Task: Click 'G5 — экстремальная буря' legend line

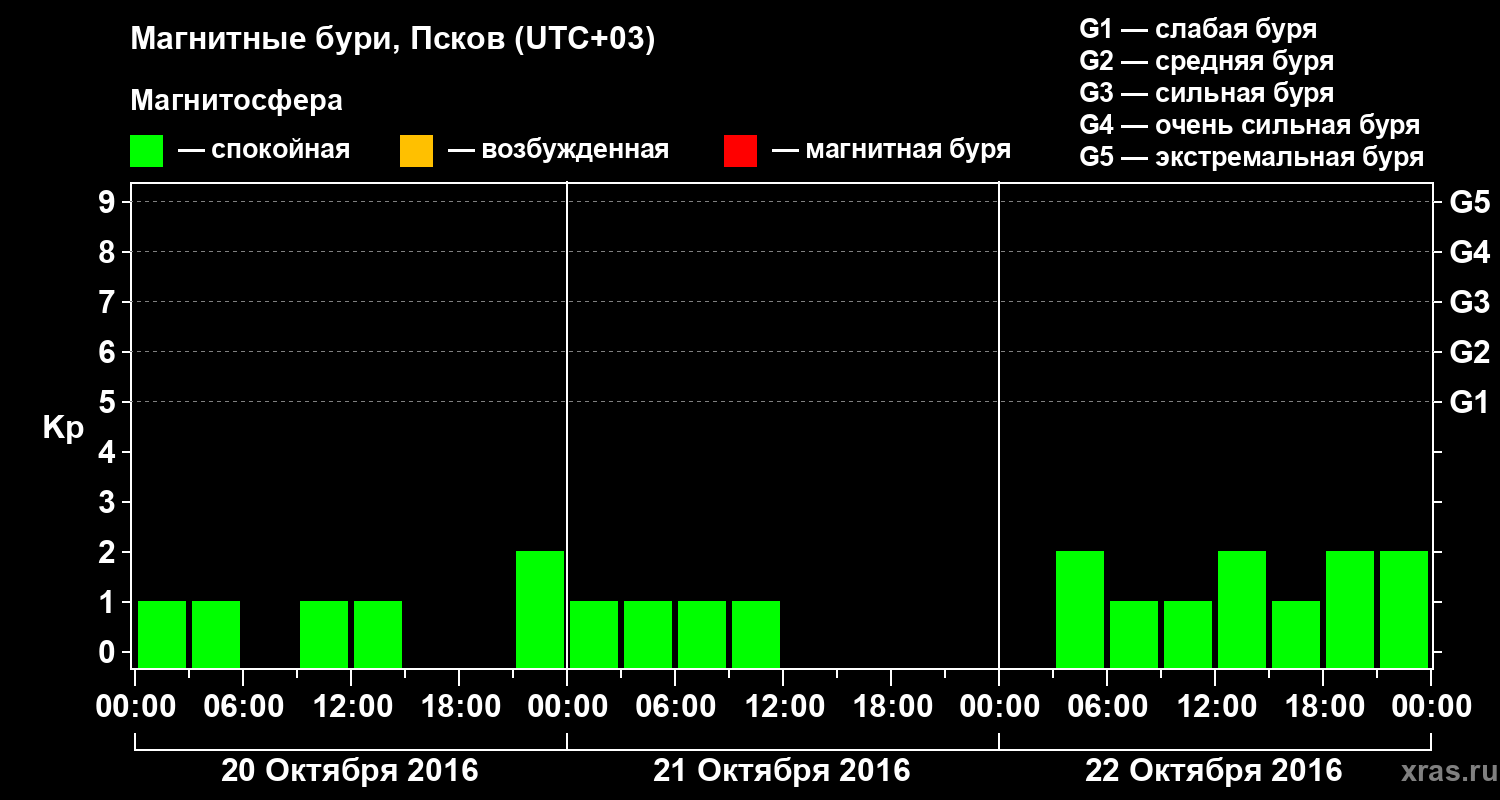Action: coord(1252,157)
